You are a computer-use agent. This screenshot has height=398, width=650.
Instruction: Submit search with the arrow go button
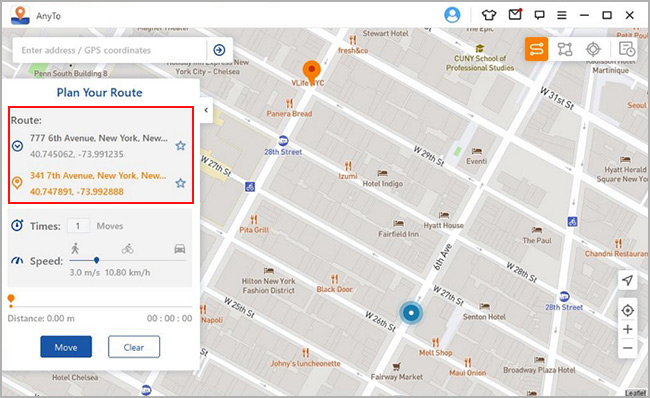[x=219, y=50]
